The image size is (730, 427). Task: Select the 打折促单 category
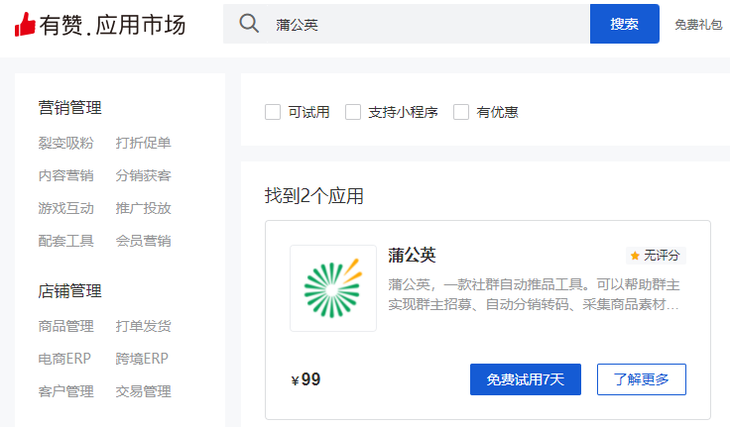point(143,143)
